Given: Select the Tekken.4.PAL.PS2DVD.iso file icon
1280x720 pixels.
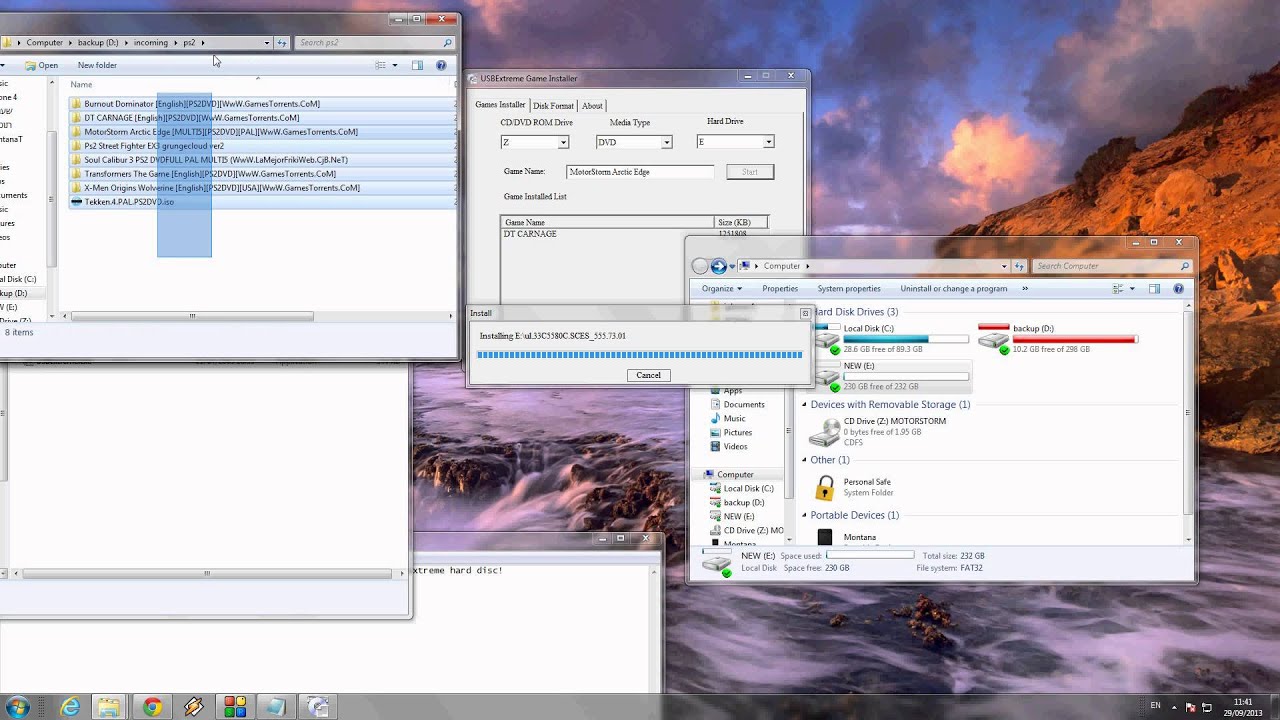Looking at the screenshot, I should 76,202.
